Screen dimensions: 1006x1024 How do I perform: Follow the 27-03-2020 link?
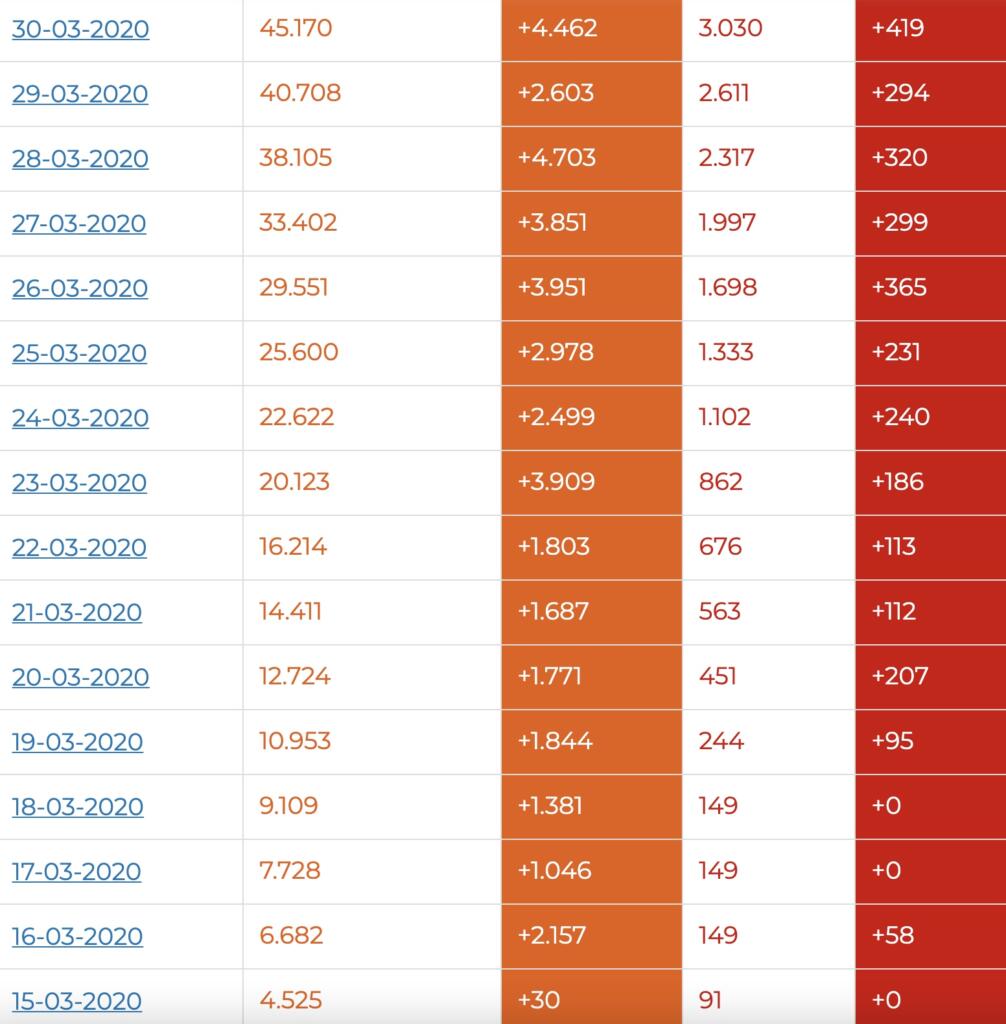point(79,224)
